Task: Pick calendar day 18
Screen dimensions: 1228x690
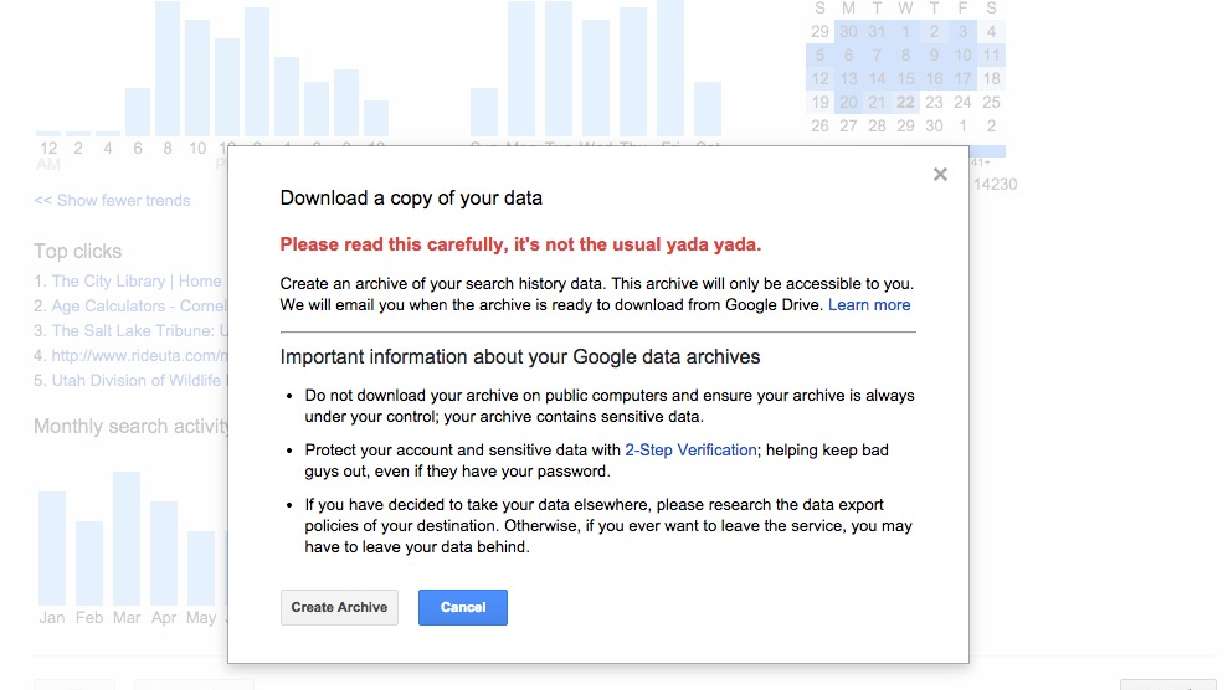Action: (990, 78)
